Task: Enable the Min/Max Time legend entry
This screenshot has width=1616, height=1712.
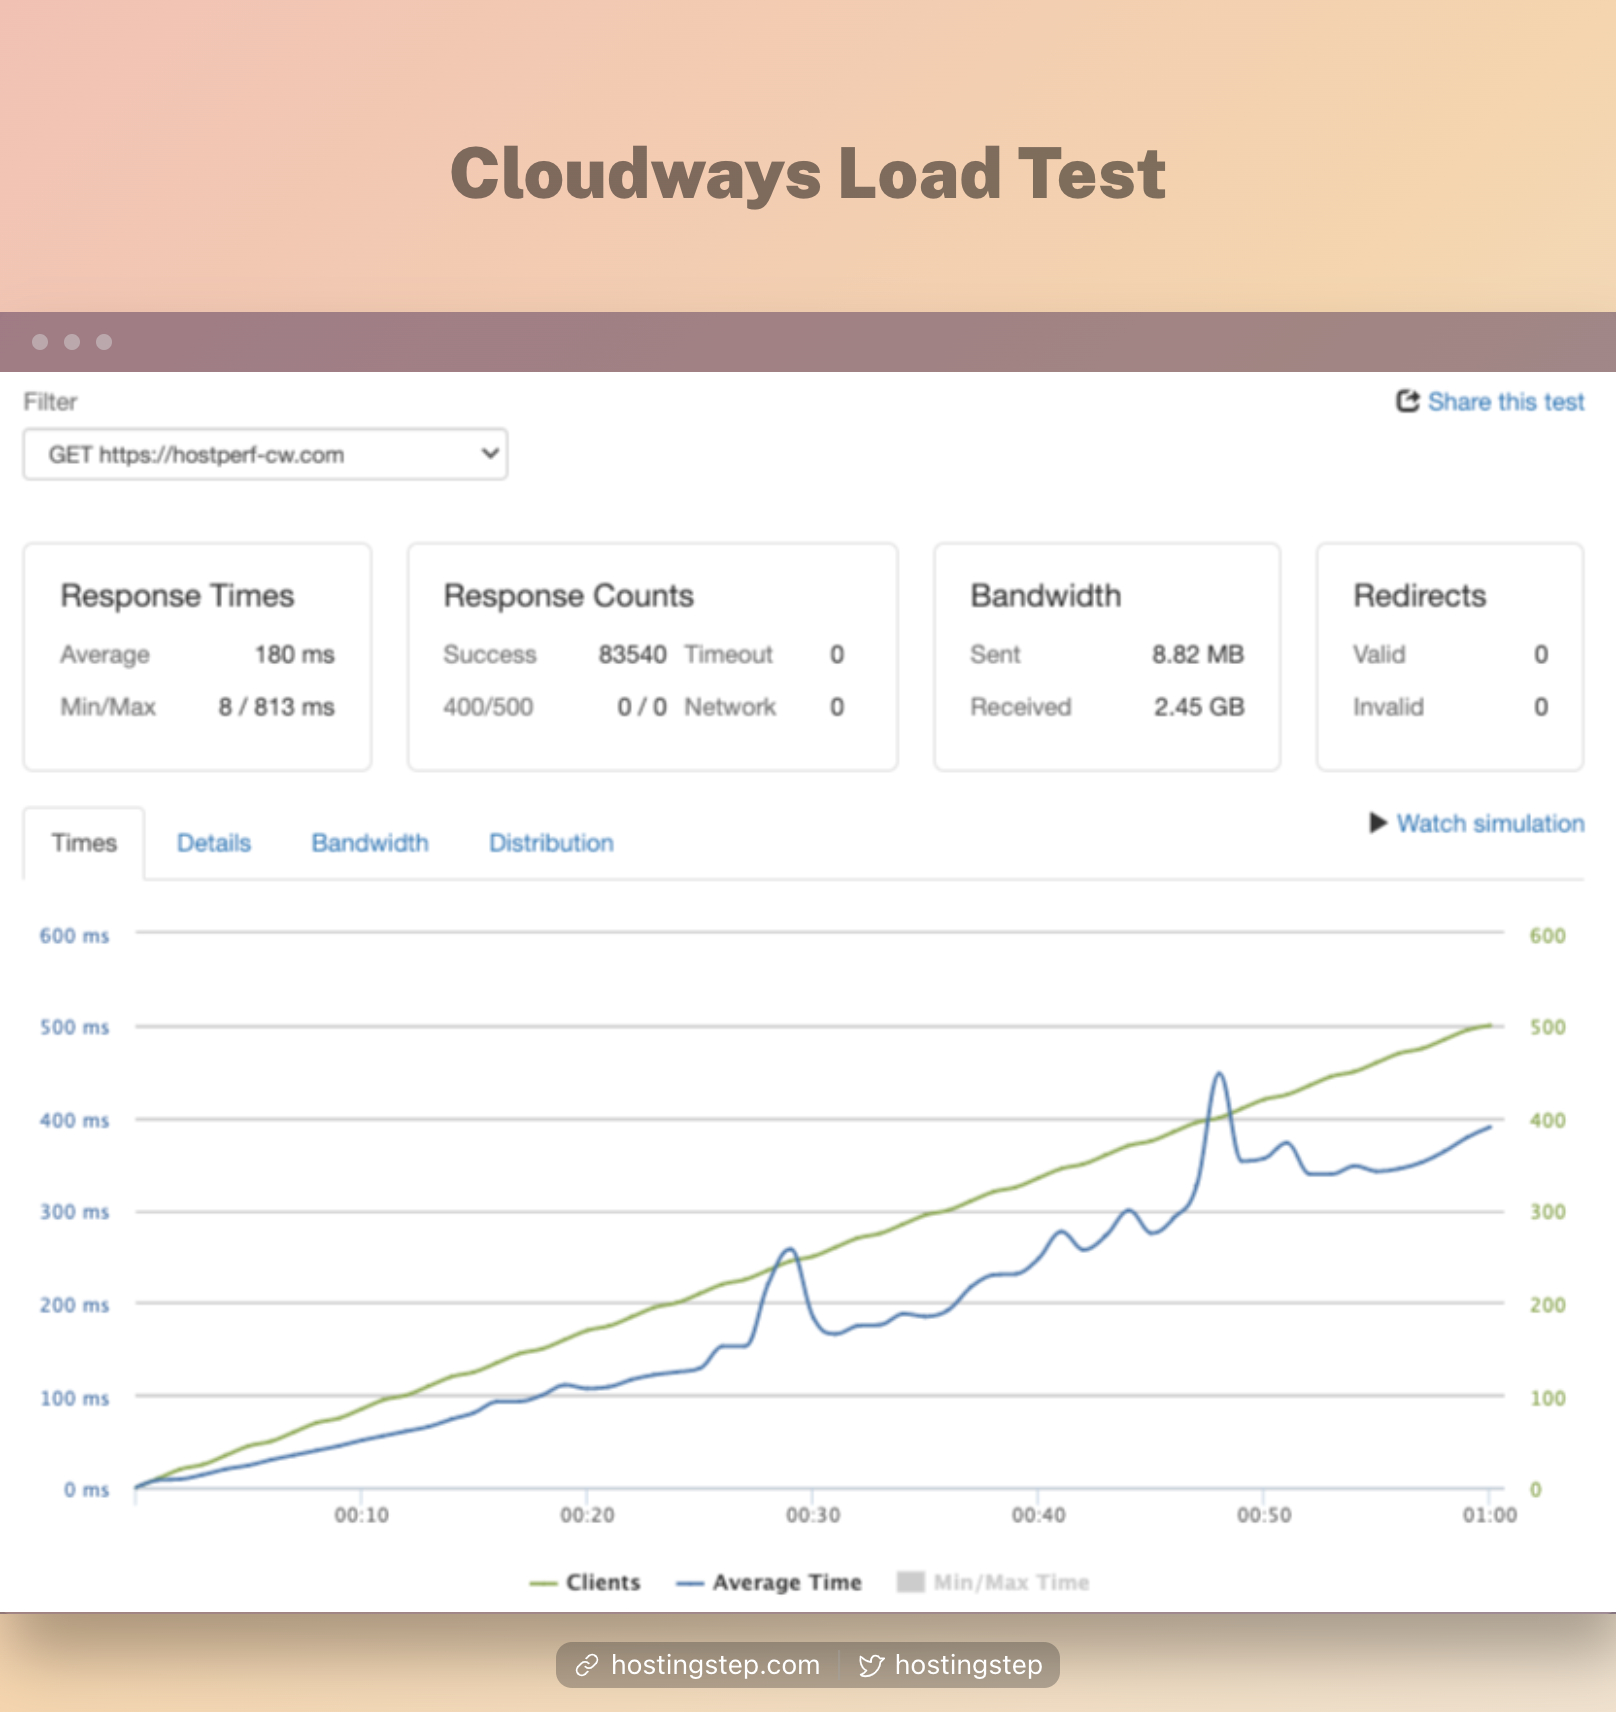Action: [993, 1582]
